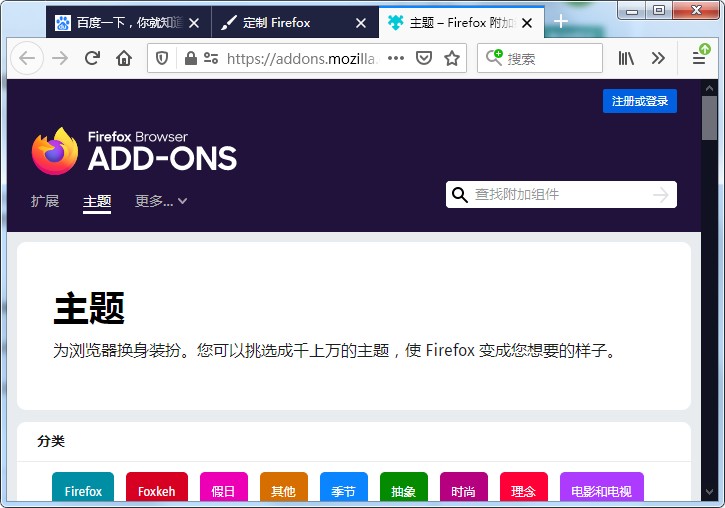Open the 电影和电视 category
The width and height of the screenshot is (725, 508).
tap(602, 488)
